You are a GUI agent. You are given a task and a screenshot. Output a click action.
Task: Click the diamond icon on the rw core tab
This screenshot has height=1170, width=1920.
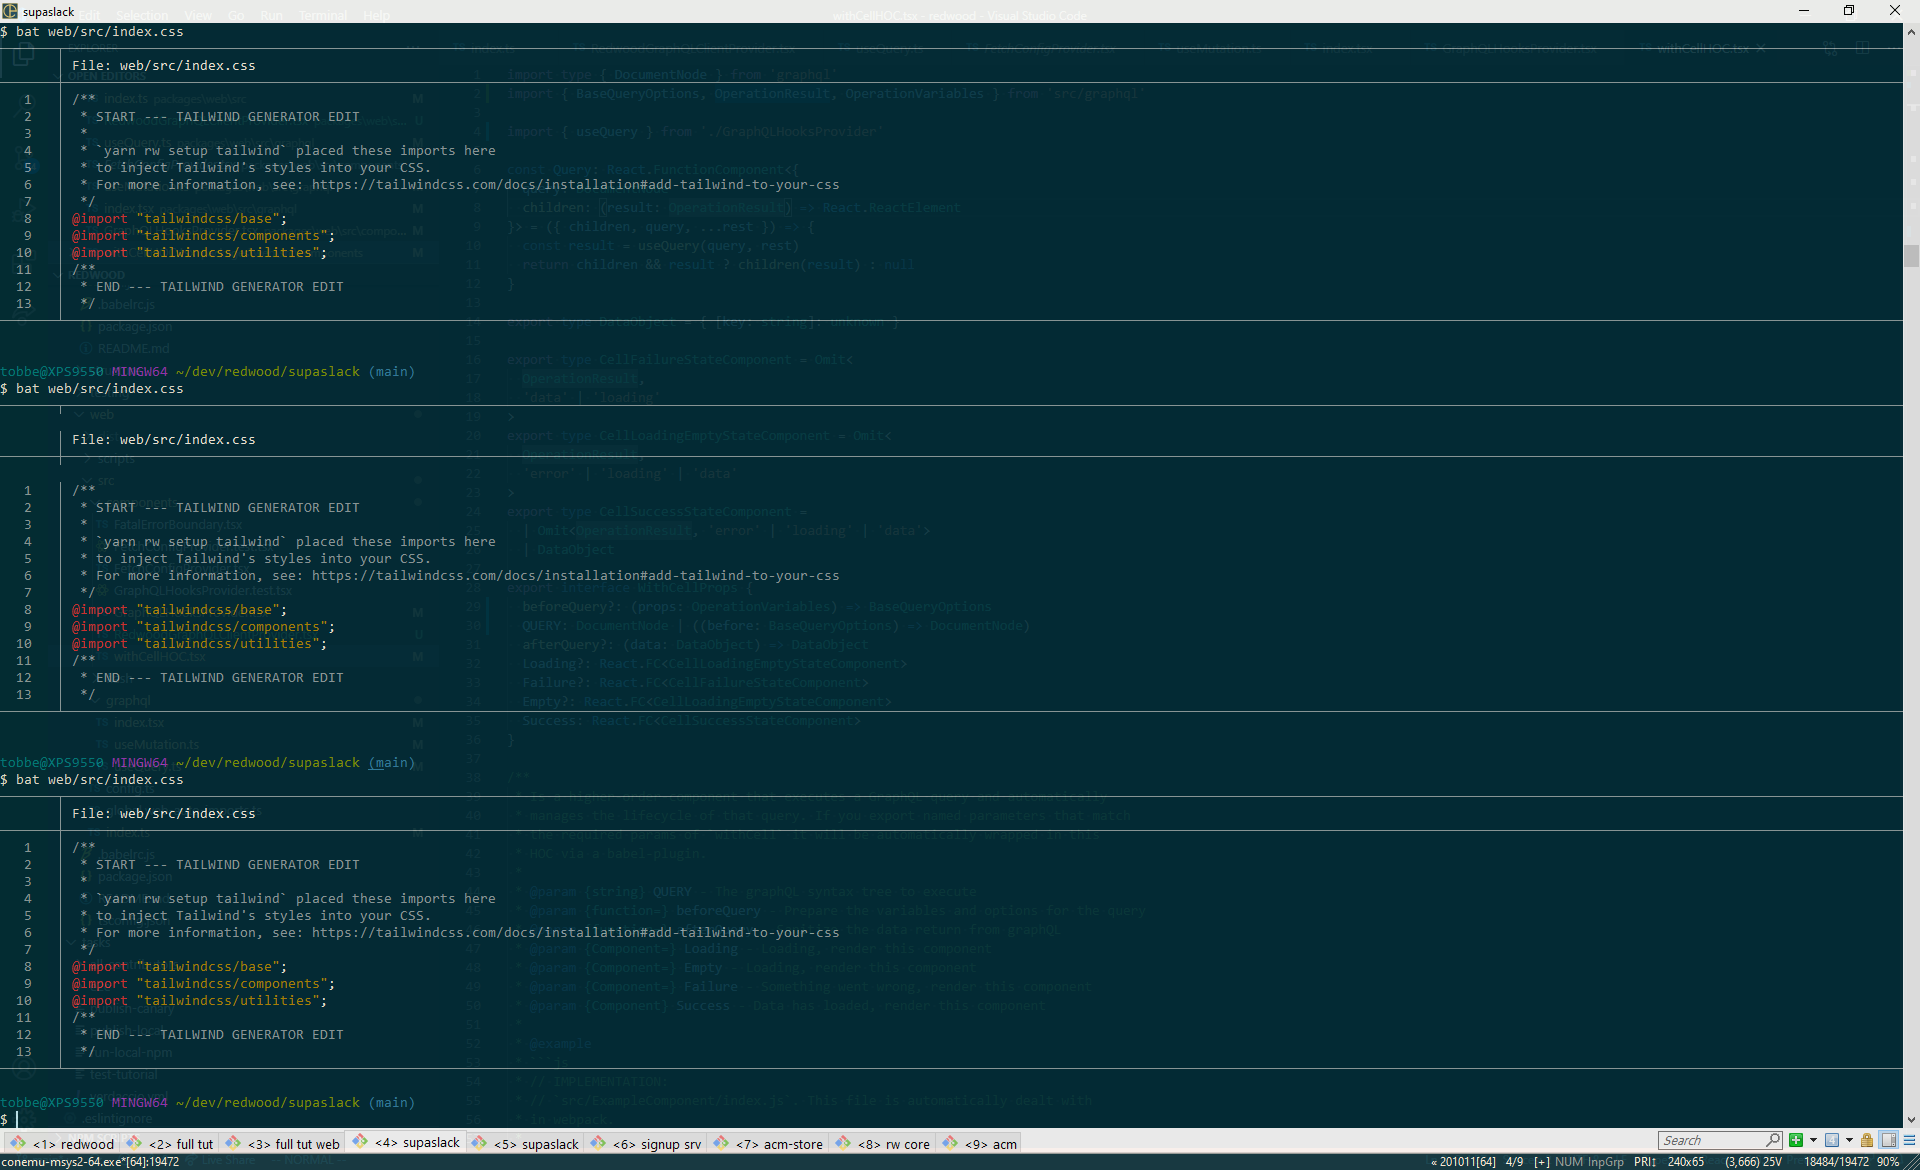[843, 1143]
